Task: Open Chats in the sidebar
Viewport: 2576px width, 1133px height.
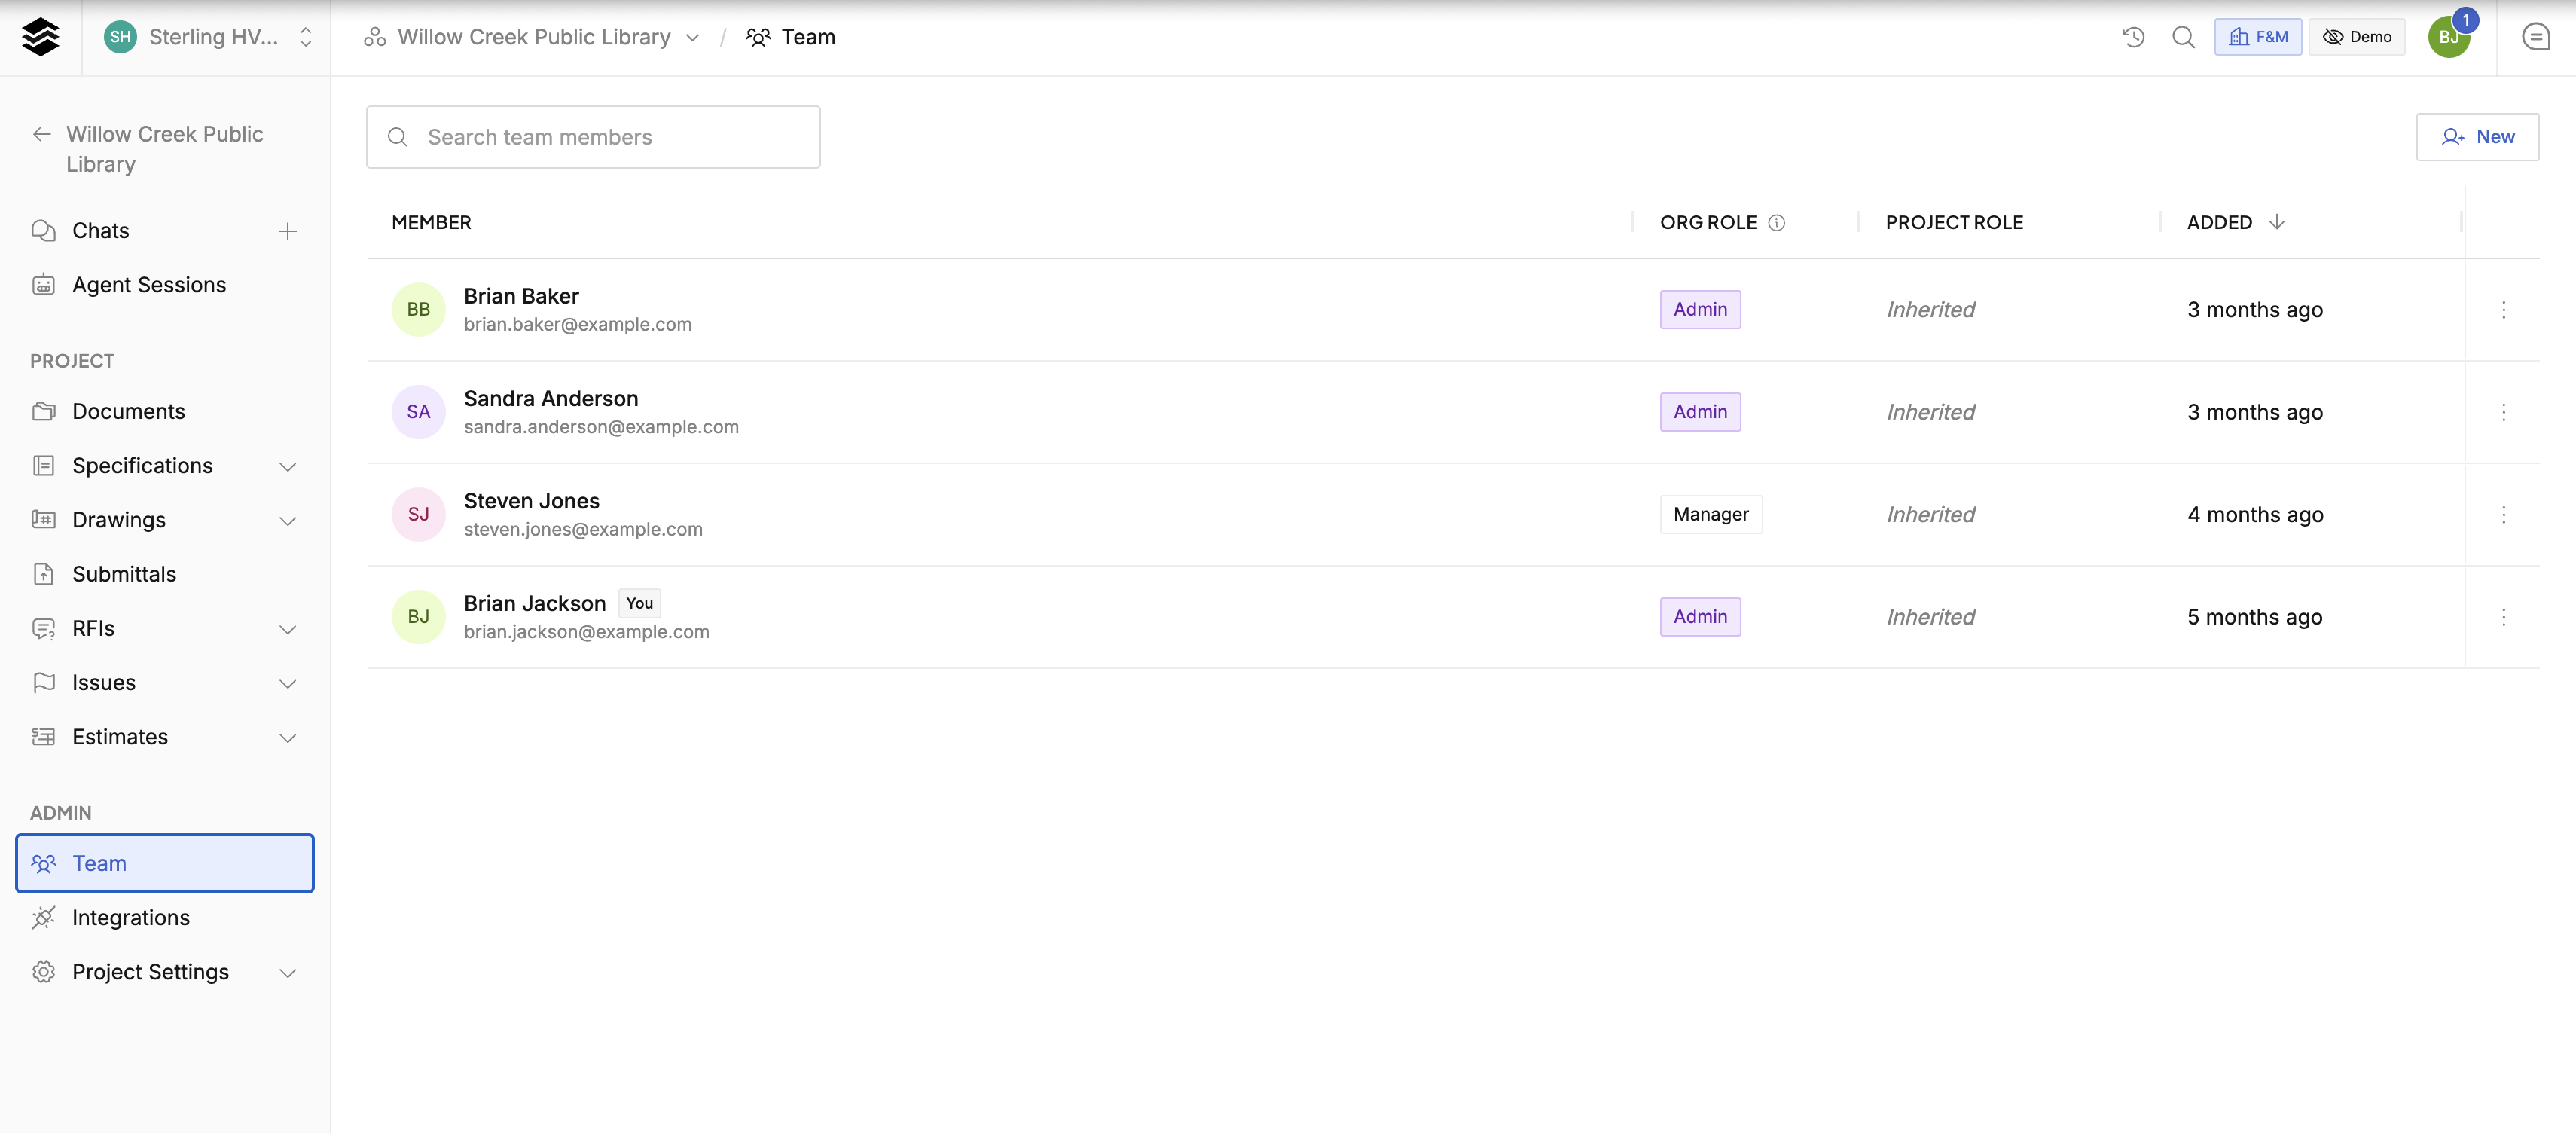Action: click(100, 231)
